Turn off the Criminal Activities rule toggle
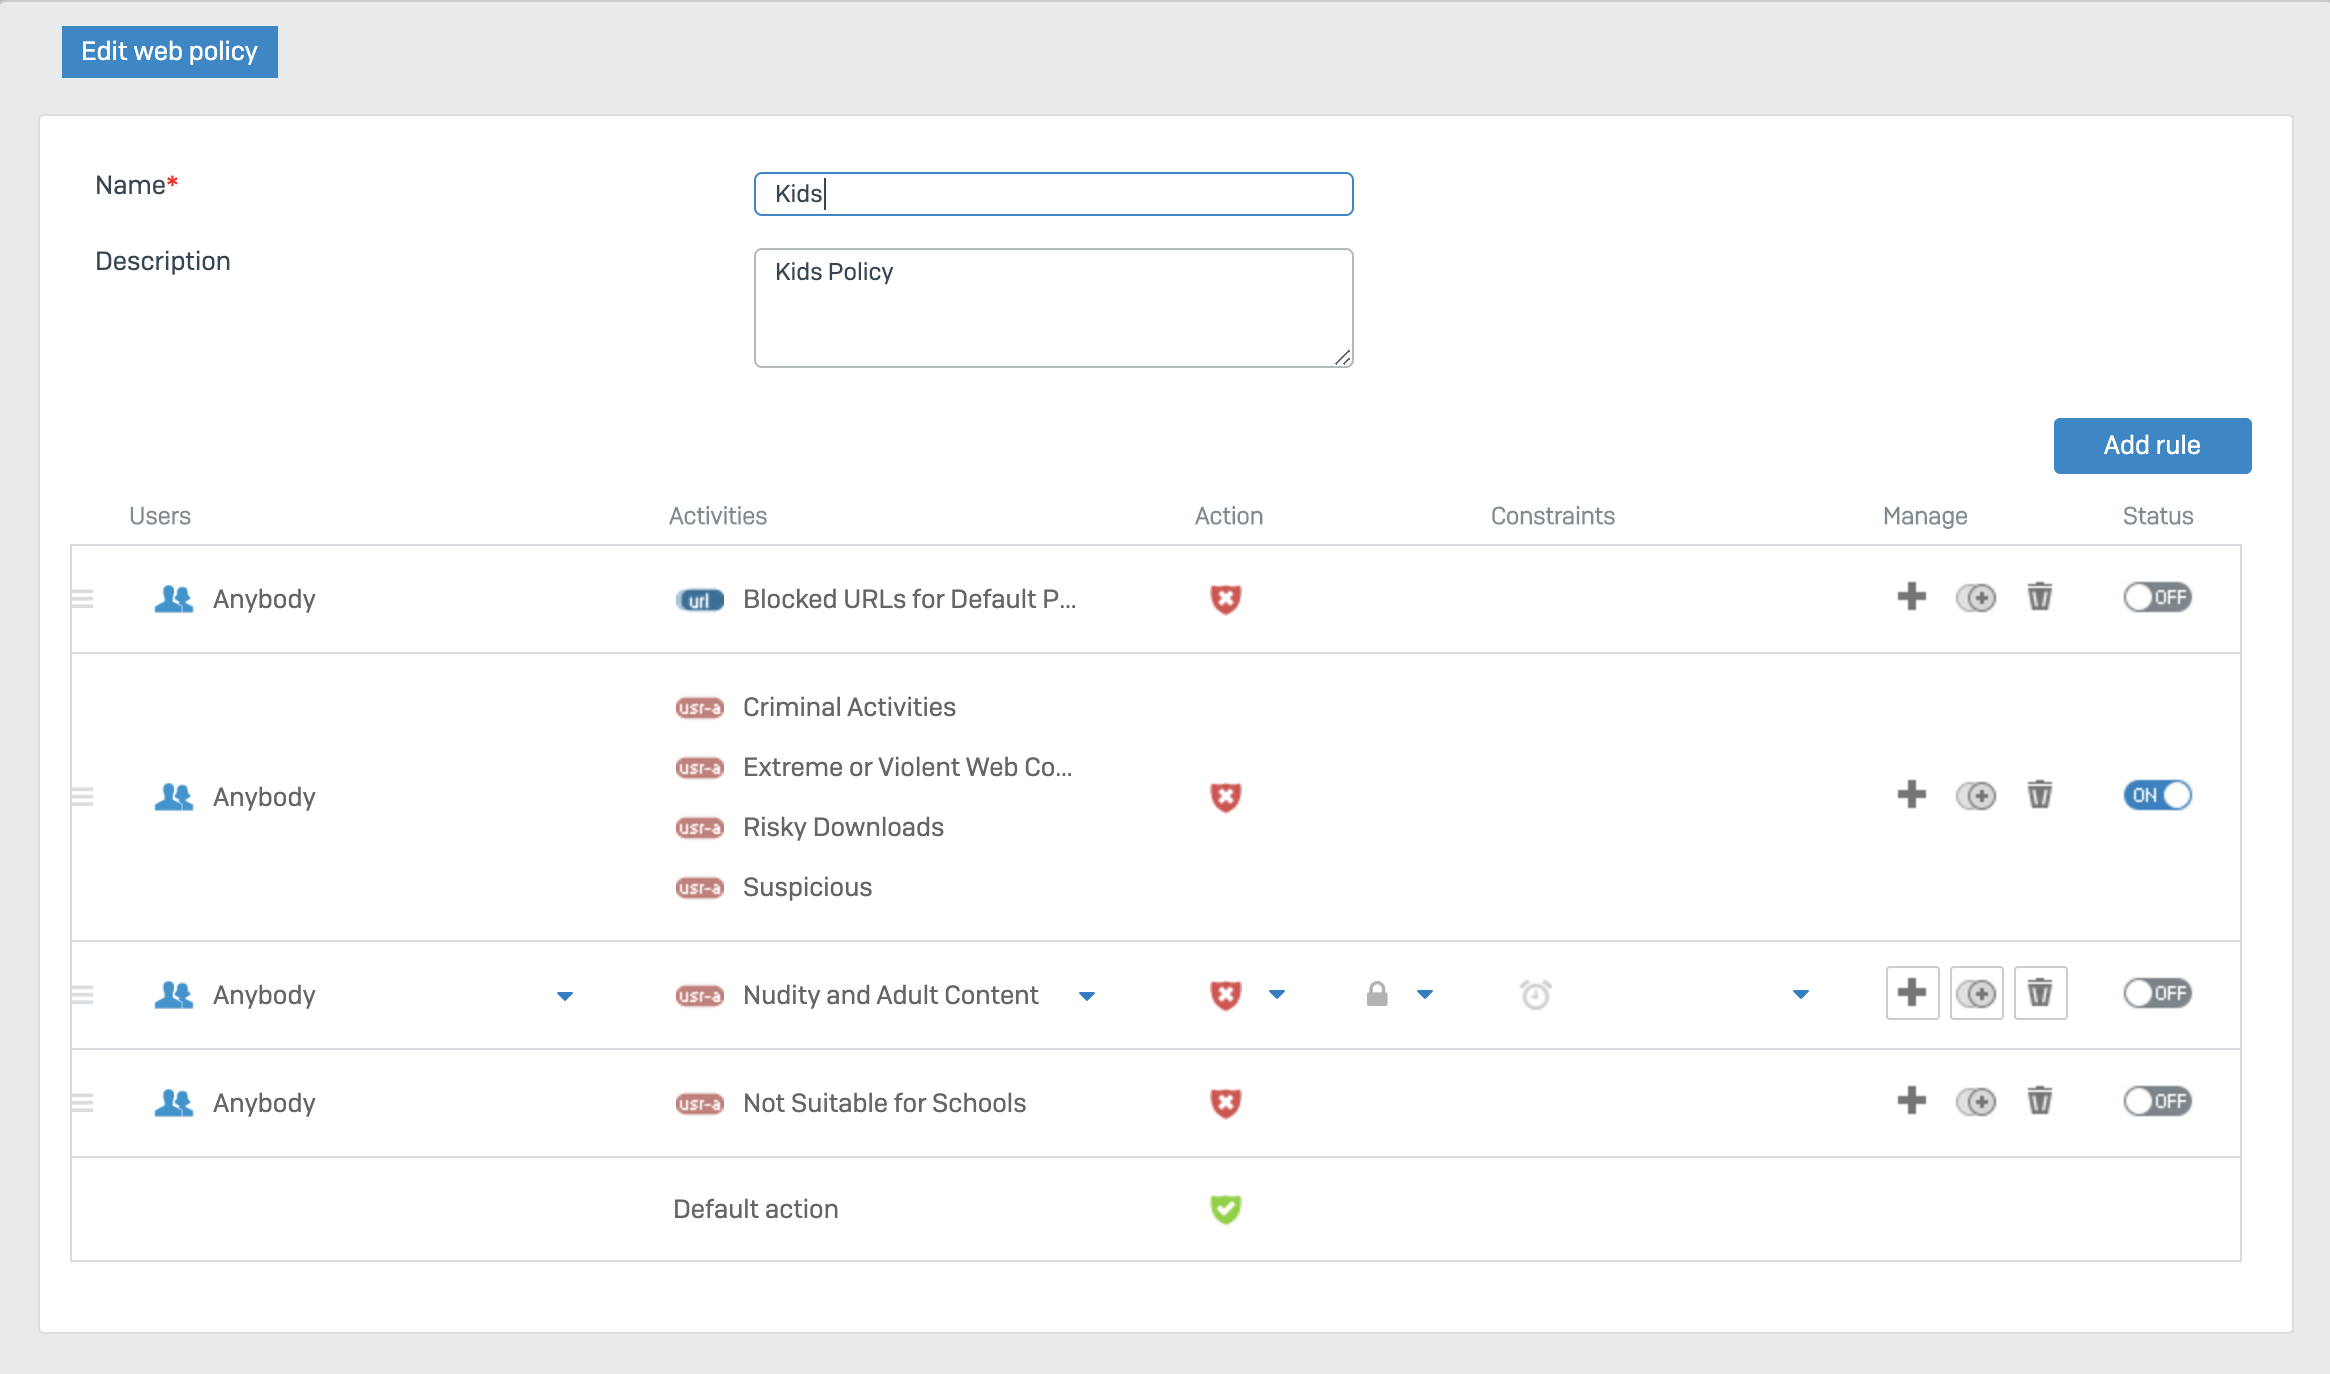2330x1374 pixels. (2157, 795)
